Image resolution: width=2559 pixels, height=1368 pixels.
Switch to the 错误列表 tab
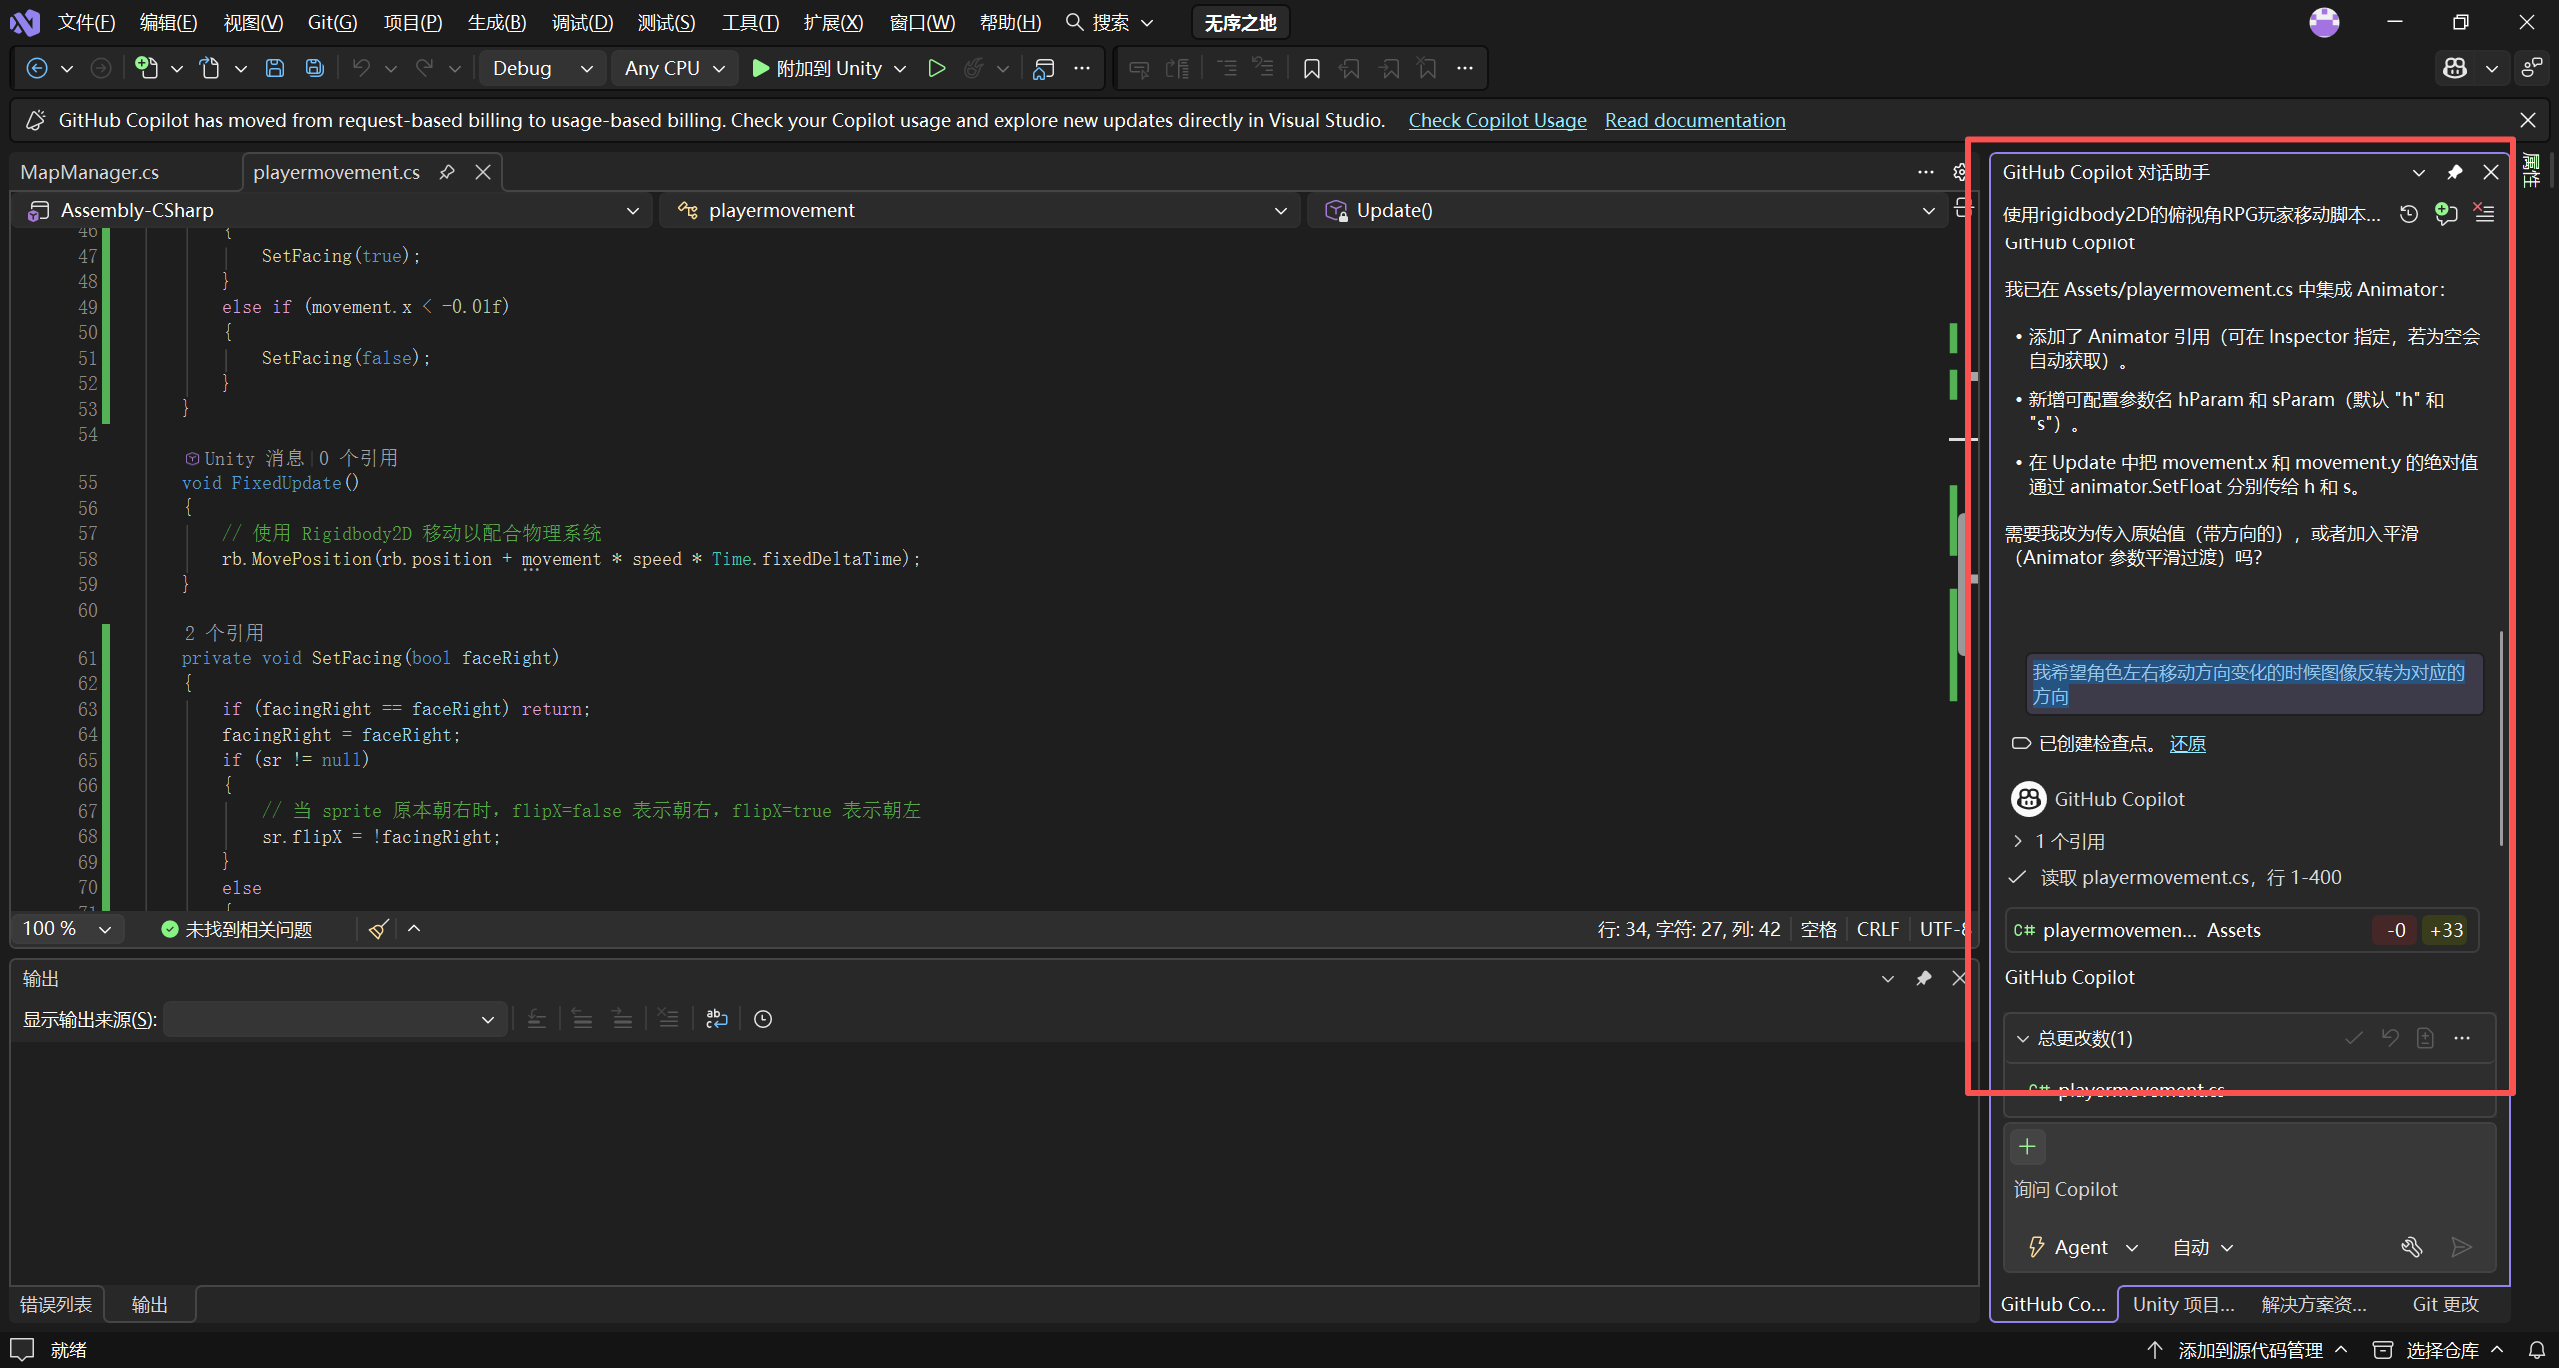(x=56, y=1304)
